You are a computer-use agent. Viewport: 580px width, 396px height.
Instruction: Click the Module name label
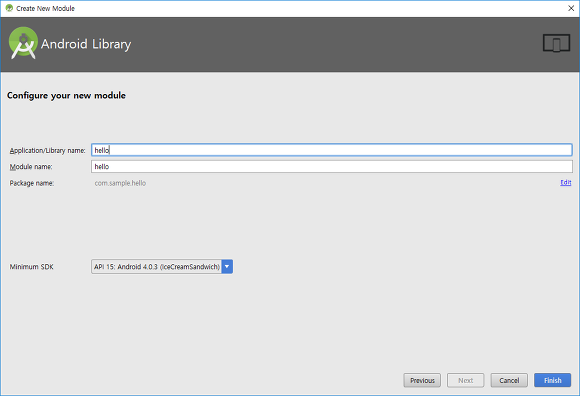pos(31,167)
